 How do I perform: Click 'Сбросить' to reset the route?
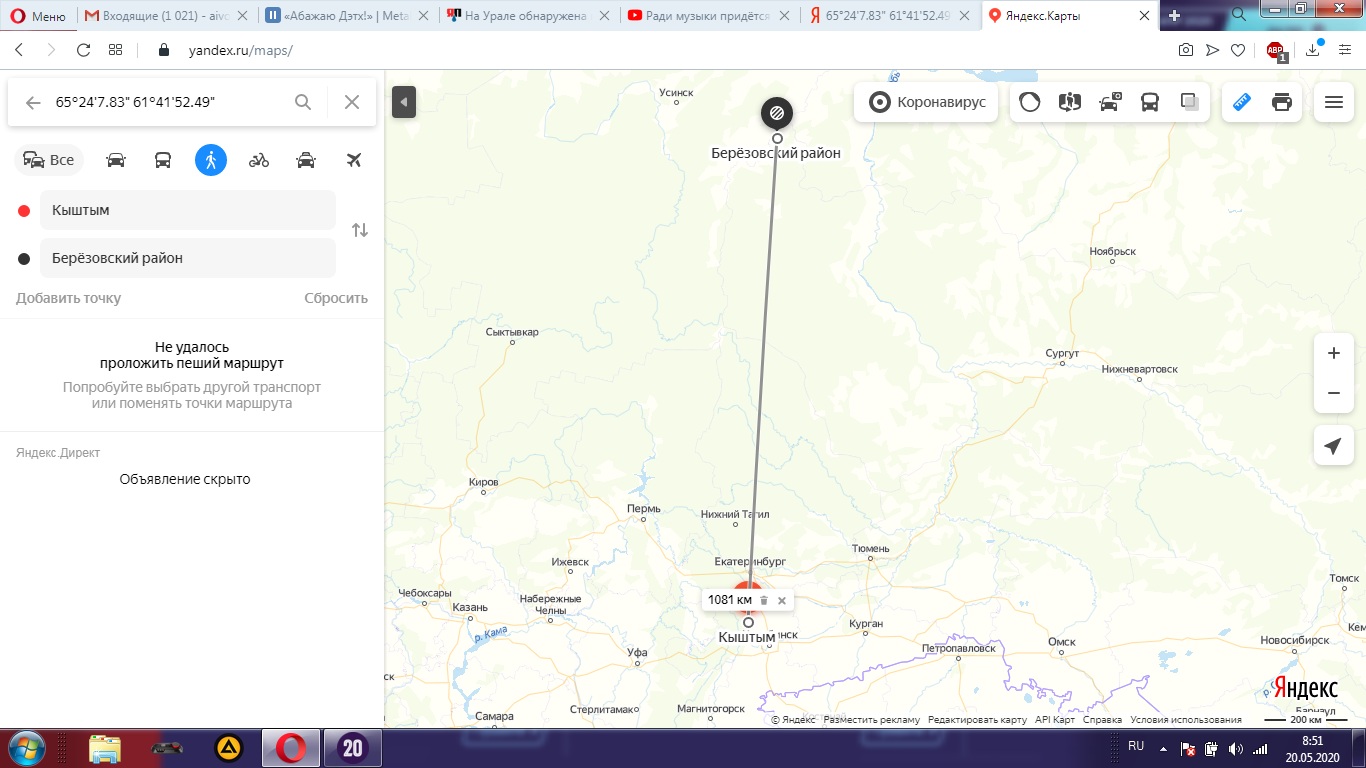336,298
